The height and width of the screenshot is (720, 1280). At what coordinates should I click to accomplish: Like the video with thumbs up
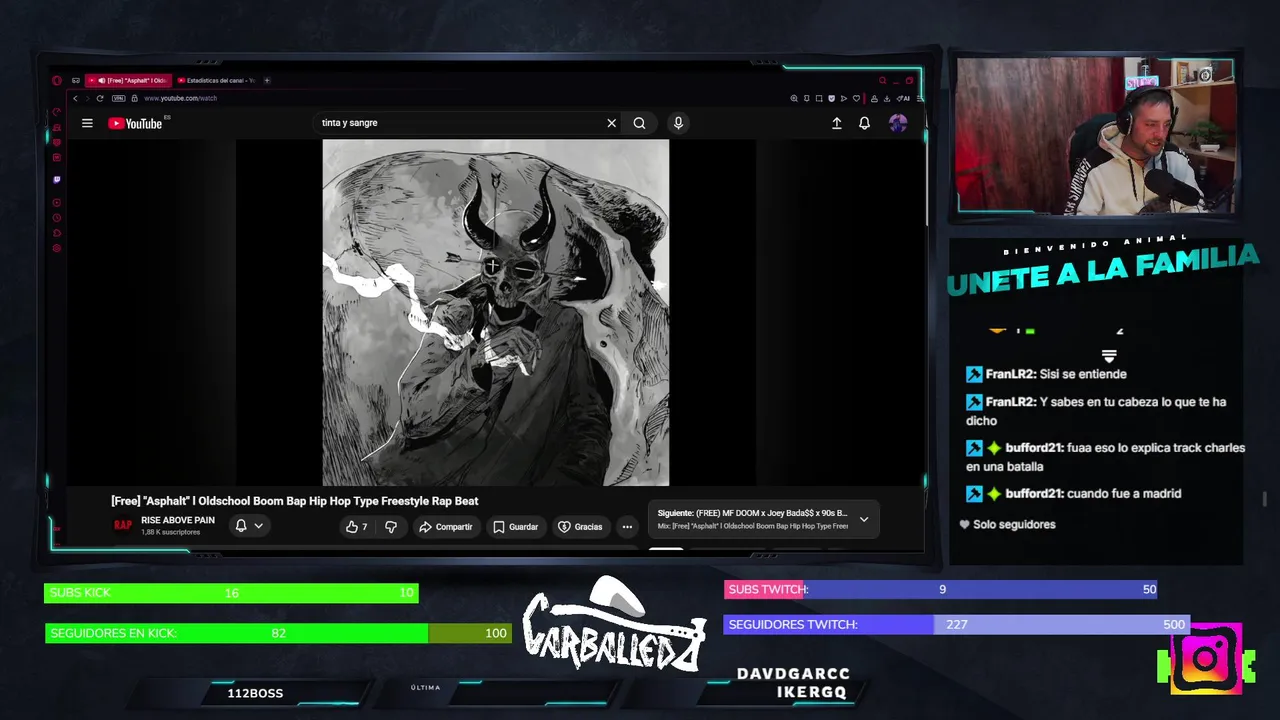(x=357, y=527)
